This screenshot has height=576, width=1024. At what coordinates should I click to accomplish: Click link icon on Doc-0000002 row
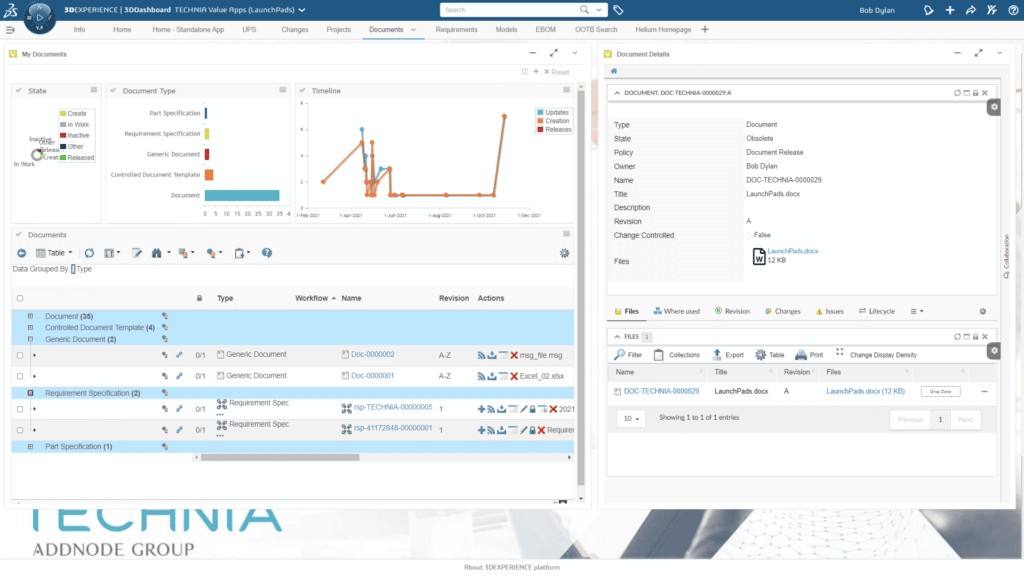[179, 355]
